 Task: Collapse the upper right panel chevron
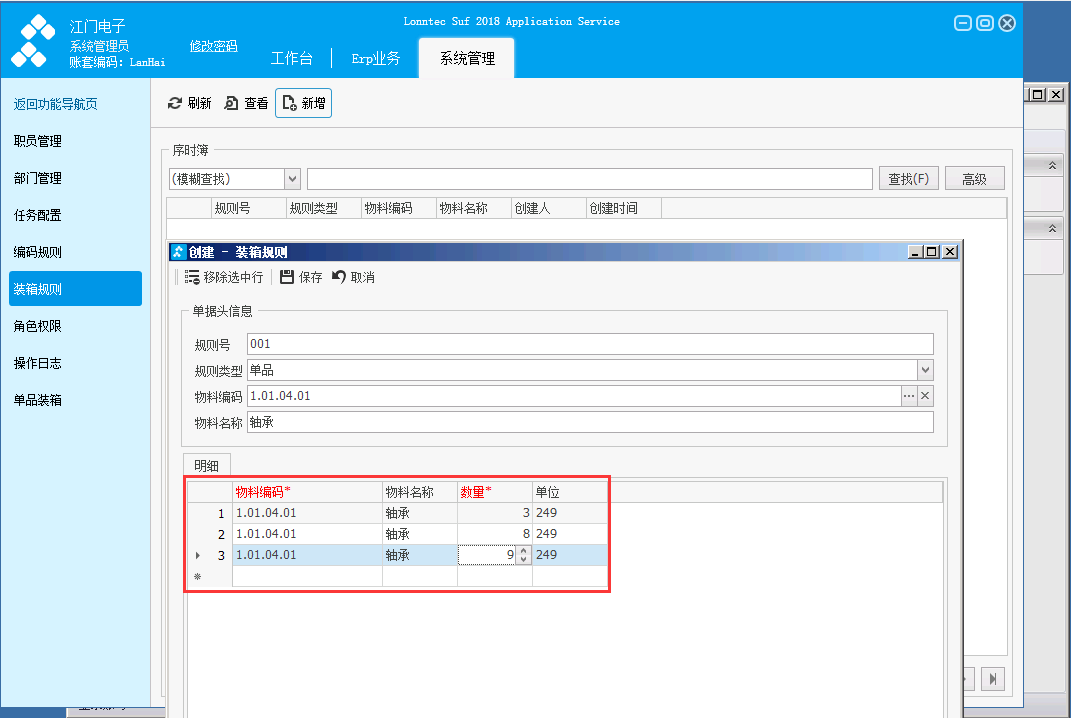(x=1052, y=165)
